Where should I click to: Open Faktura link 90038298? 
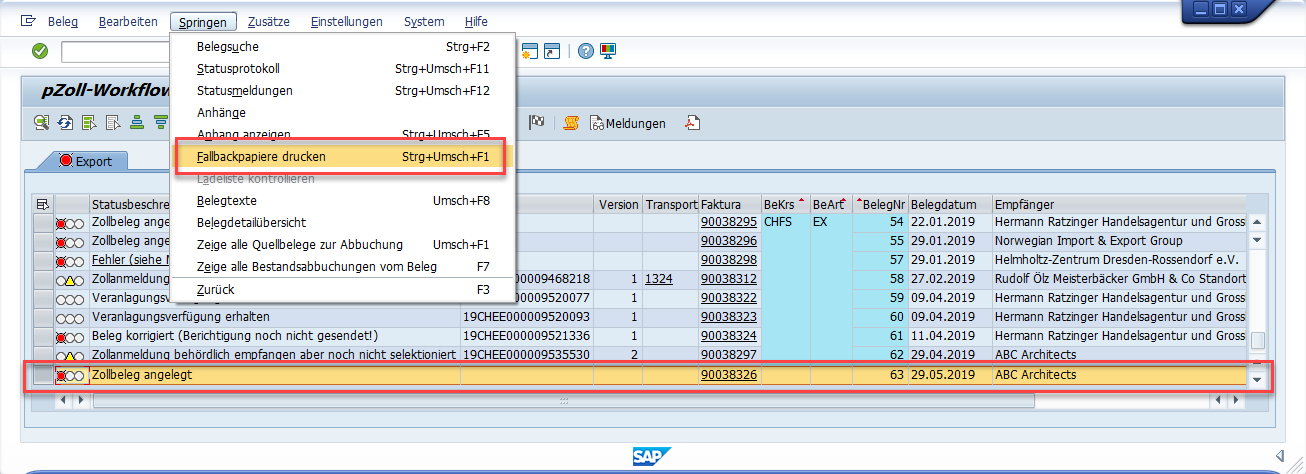pyautogui.click(x=729, y=260)
